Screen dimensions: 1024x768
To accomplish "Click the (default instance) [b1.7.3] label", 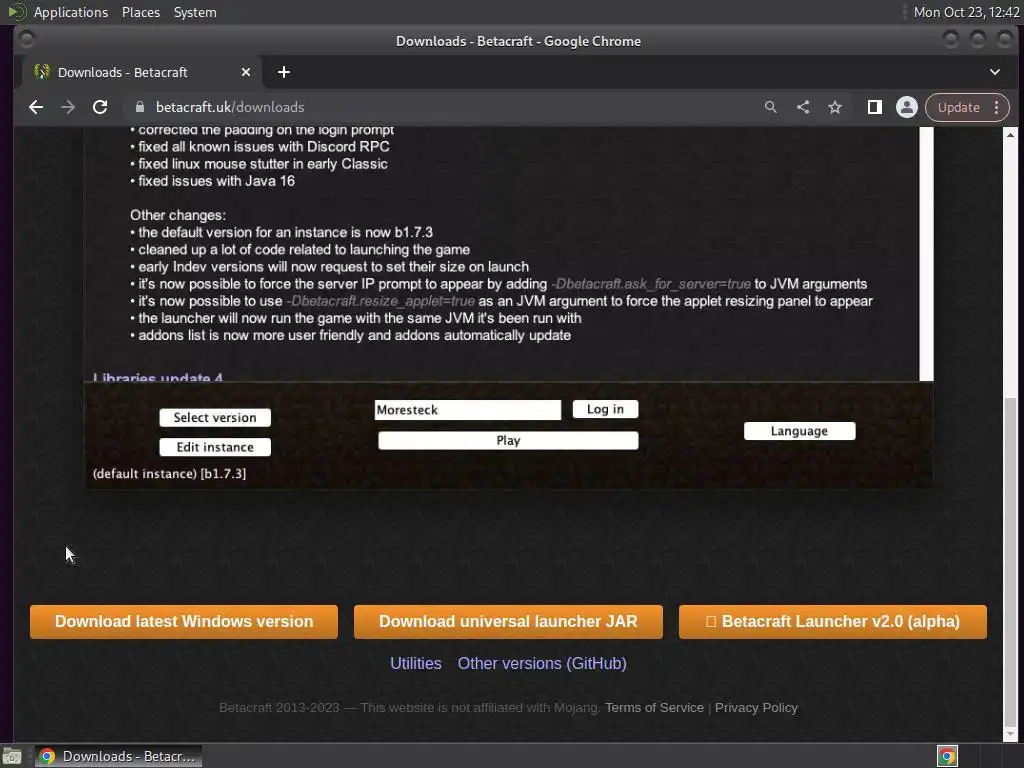I will (x=169, y=473).
